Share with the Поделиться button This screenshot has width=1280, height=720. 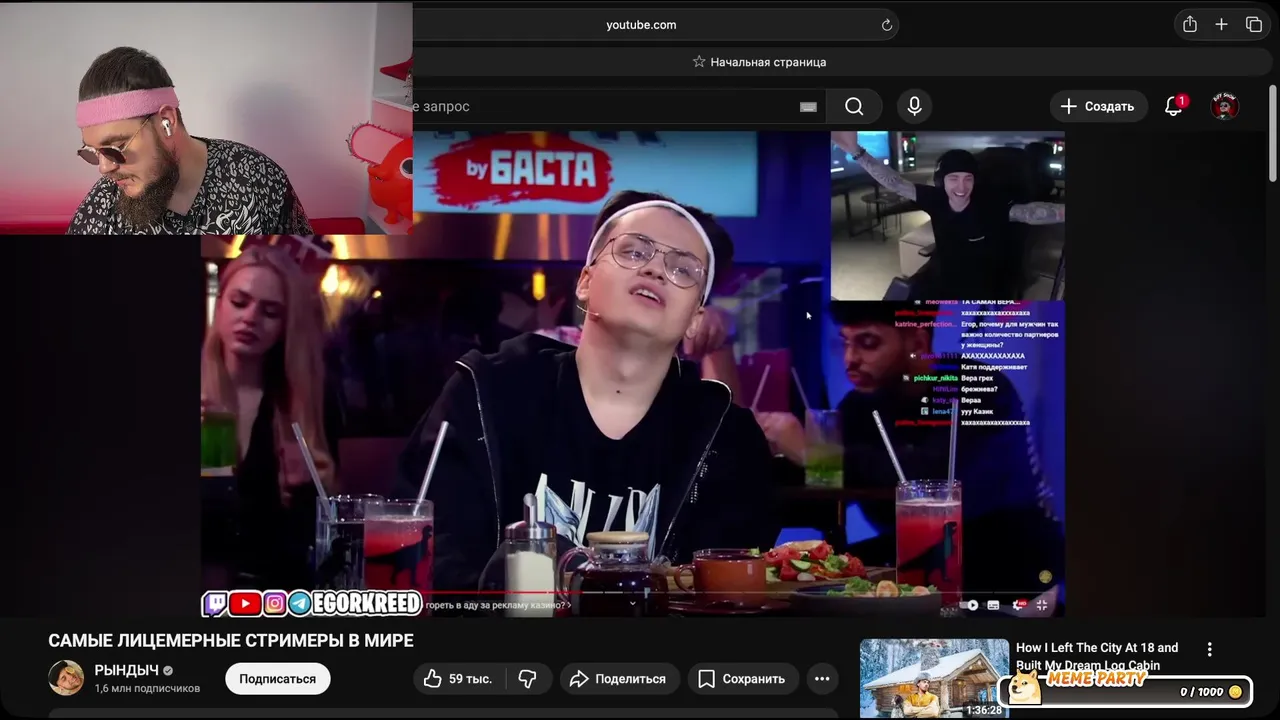click(x=619, y=679)
